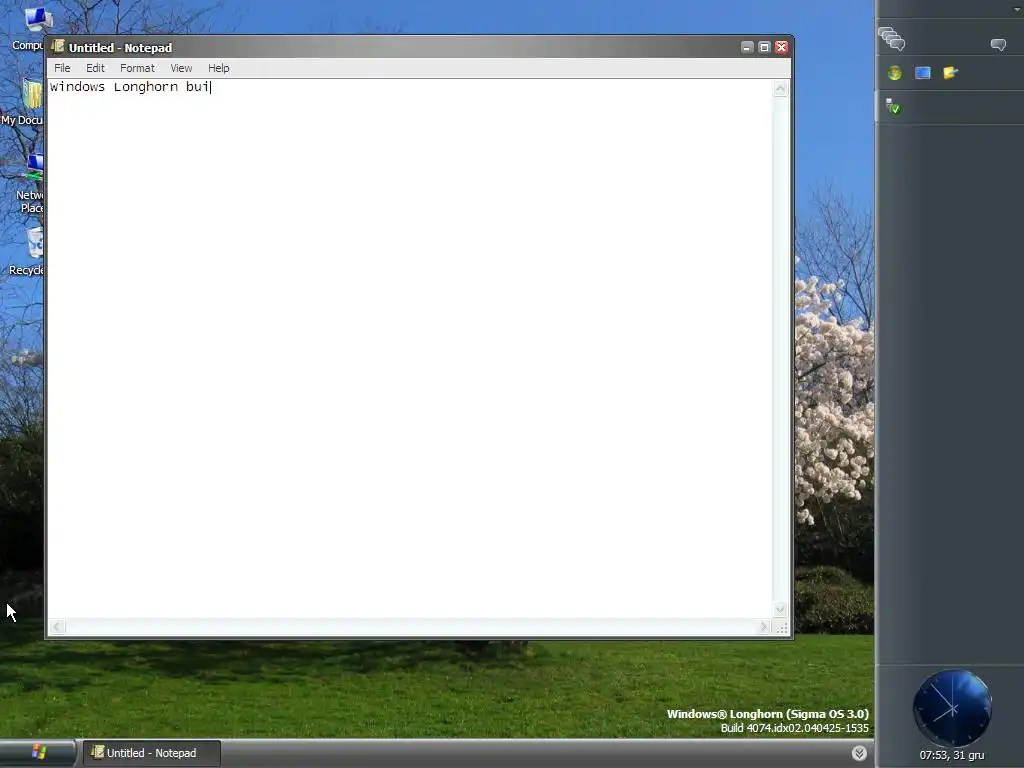The height and width of the screenshot is (768, 1024).
Task: Click the single chat bubble sidebar icon
Action: [998, 44]
